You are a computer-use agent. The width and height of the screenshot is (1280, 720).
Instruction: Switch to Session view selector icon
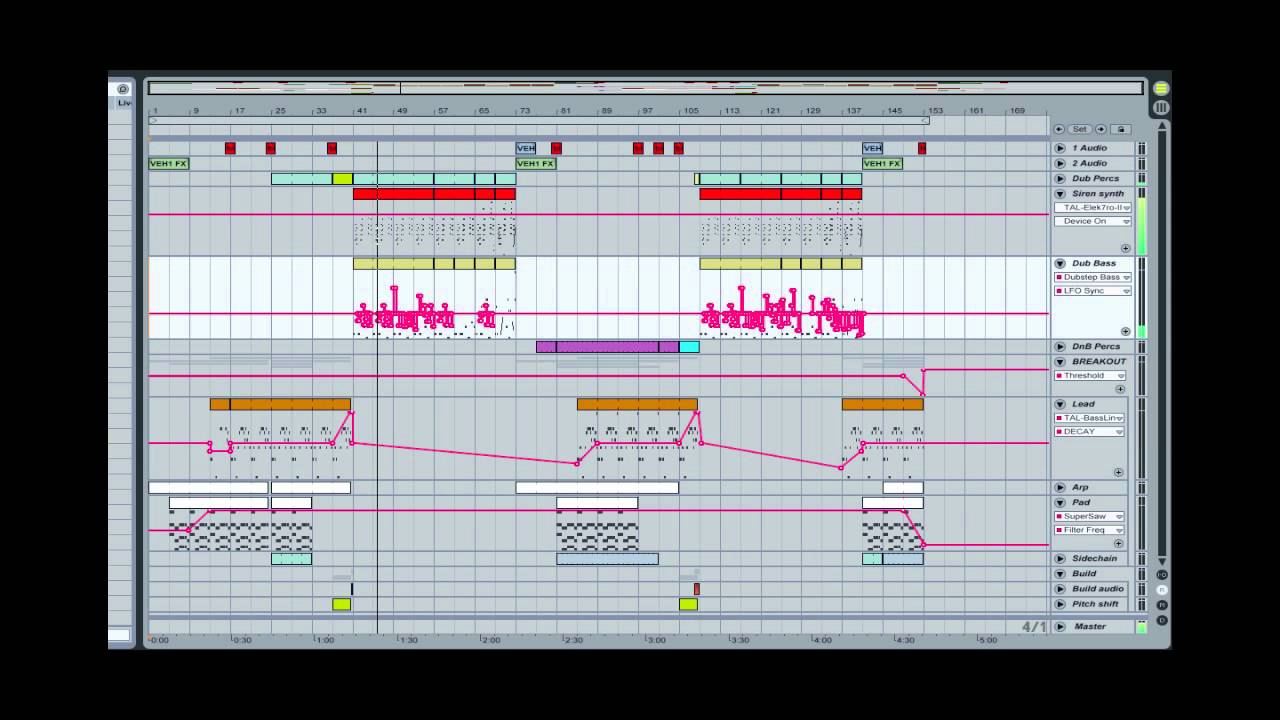coord(1161,107)
